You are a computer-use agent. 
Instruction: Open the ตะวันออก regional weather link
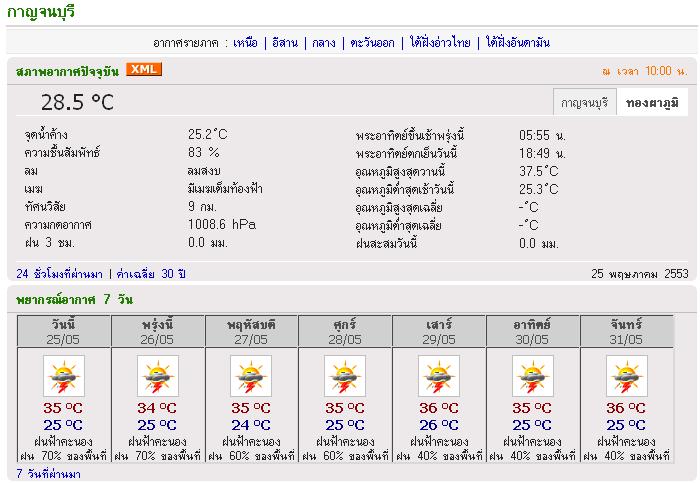pyautogui.click(x=372, y=43)
